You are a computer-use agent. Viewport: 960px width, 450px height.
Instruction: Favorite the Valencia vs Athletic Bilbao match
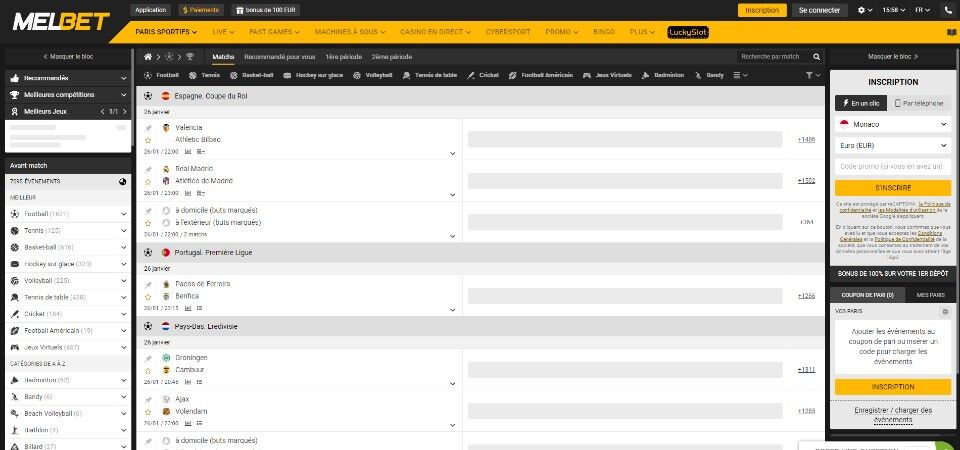point(148,140)
